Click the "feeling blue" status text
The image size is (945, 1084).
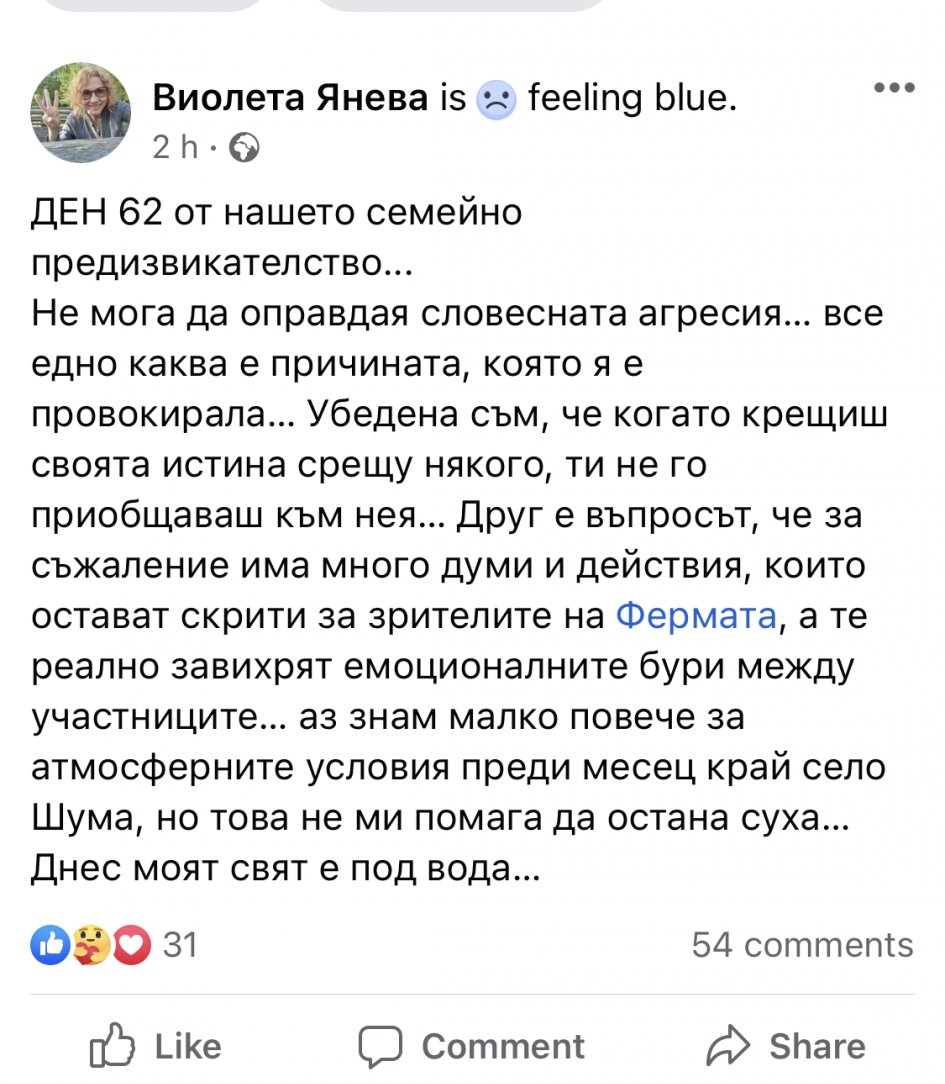[630, 98]
